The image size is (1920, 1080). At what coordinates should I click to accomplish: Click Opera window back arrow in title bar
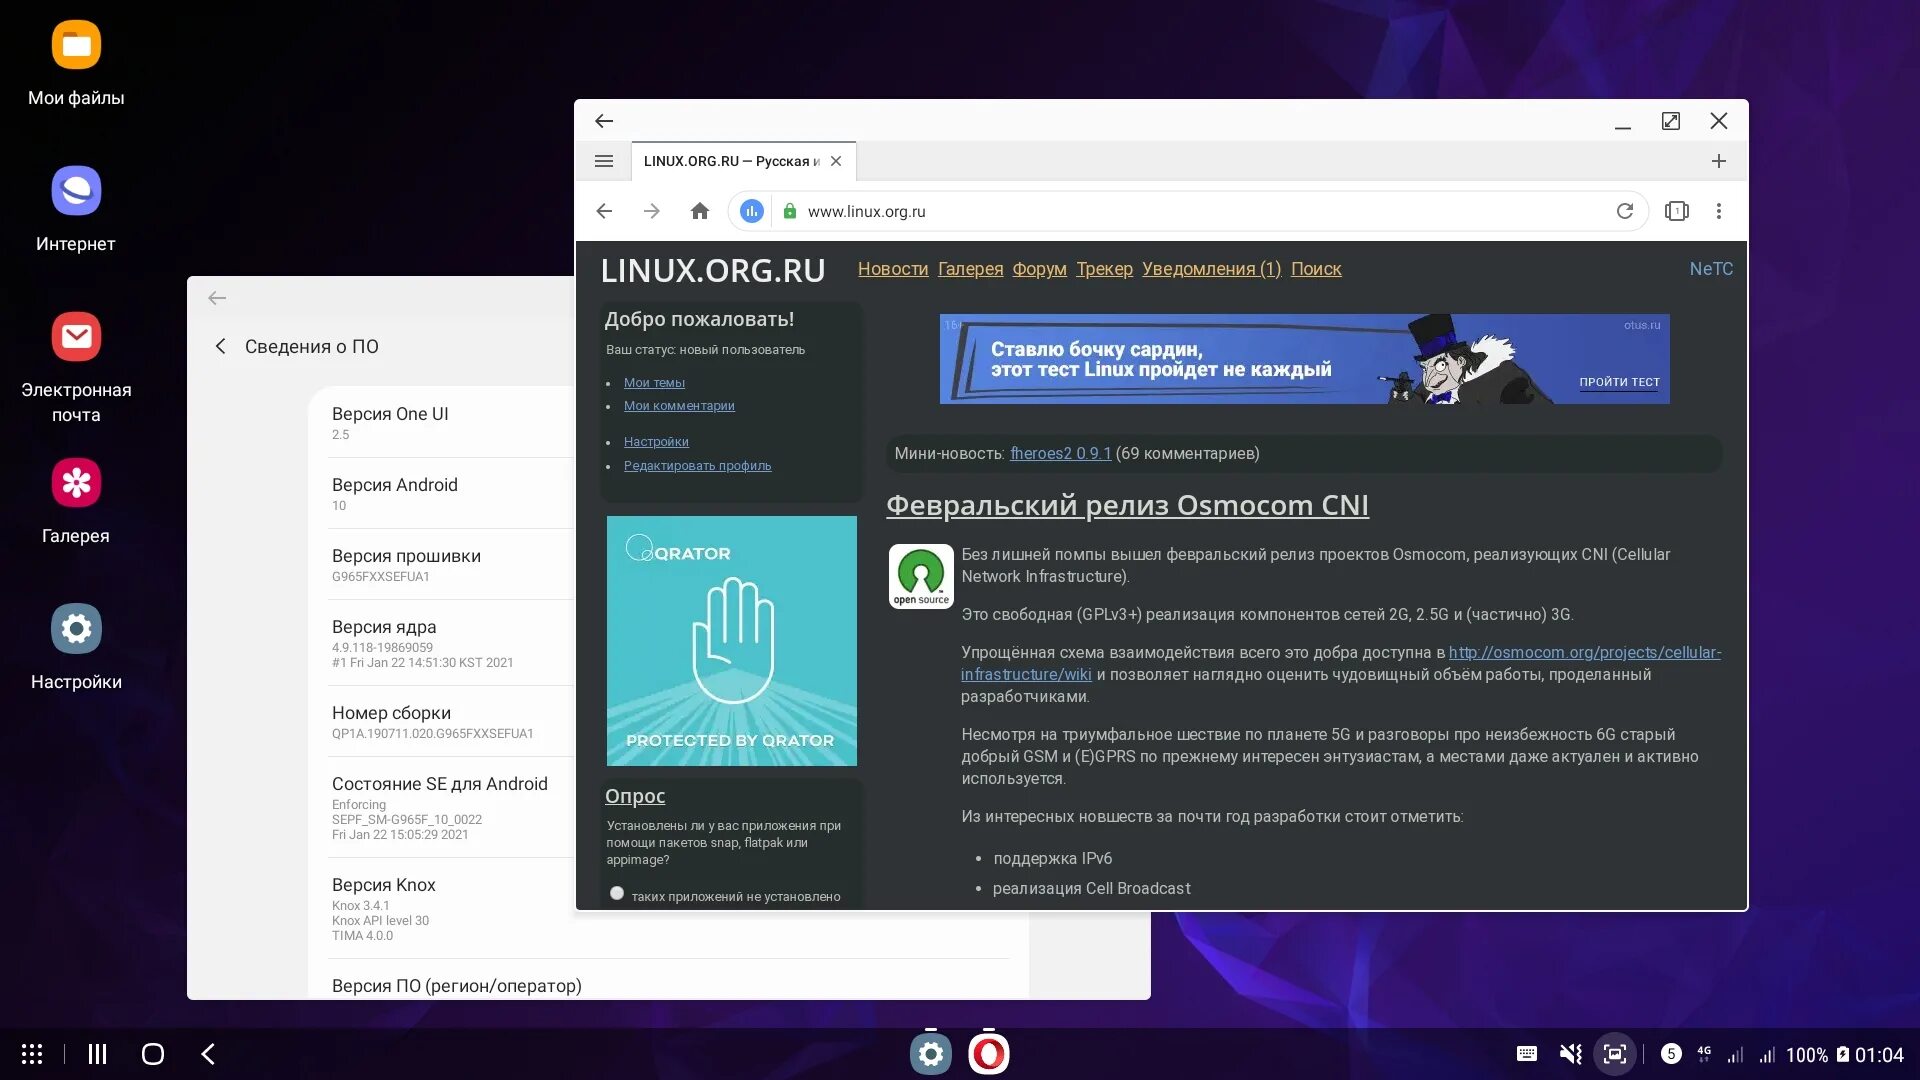[604, 121]
